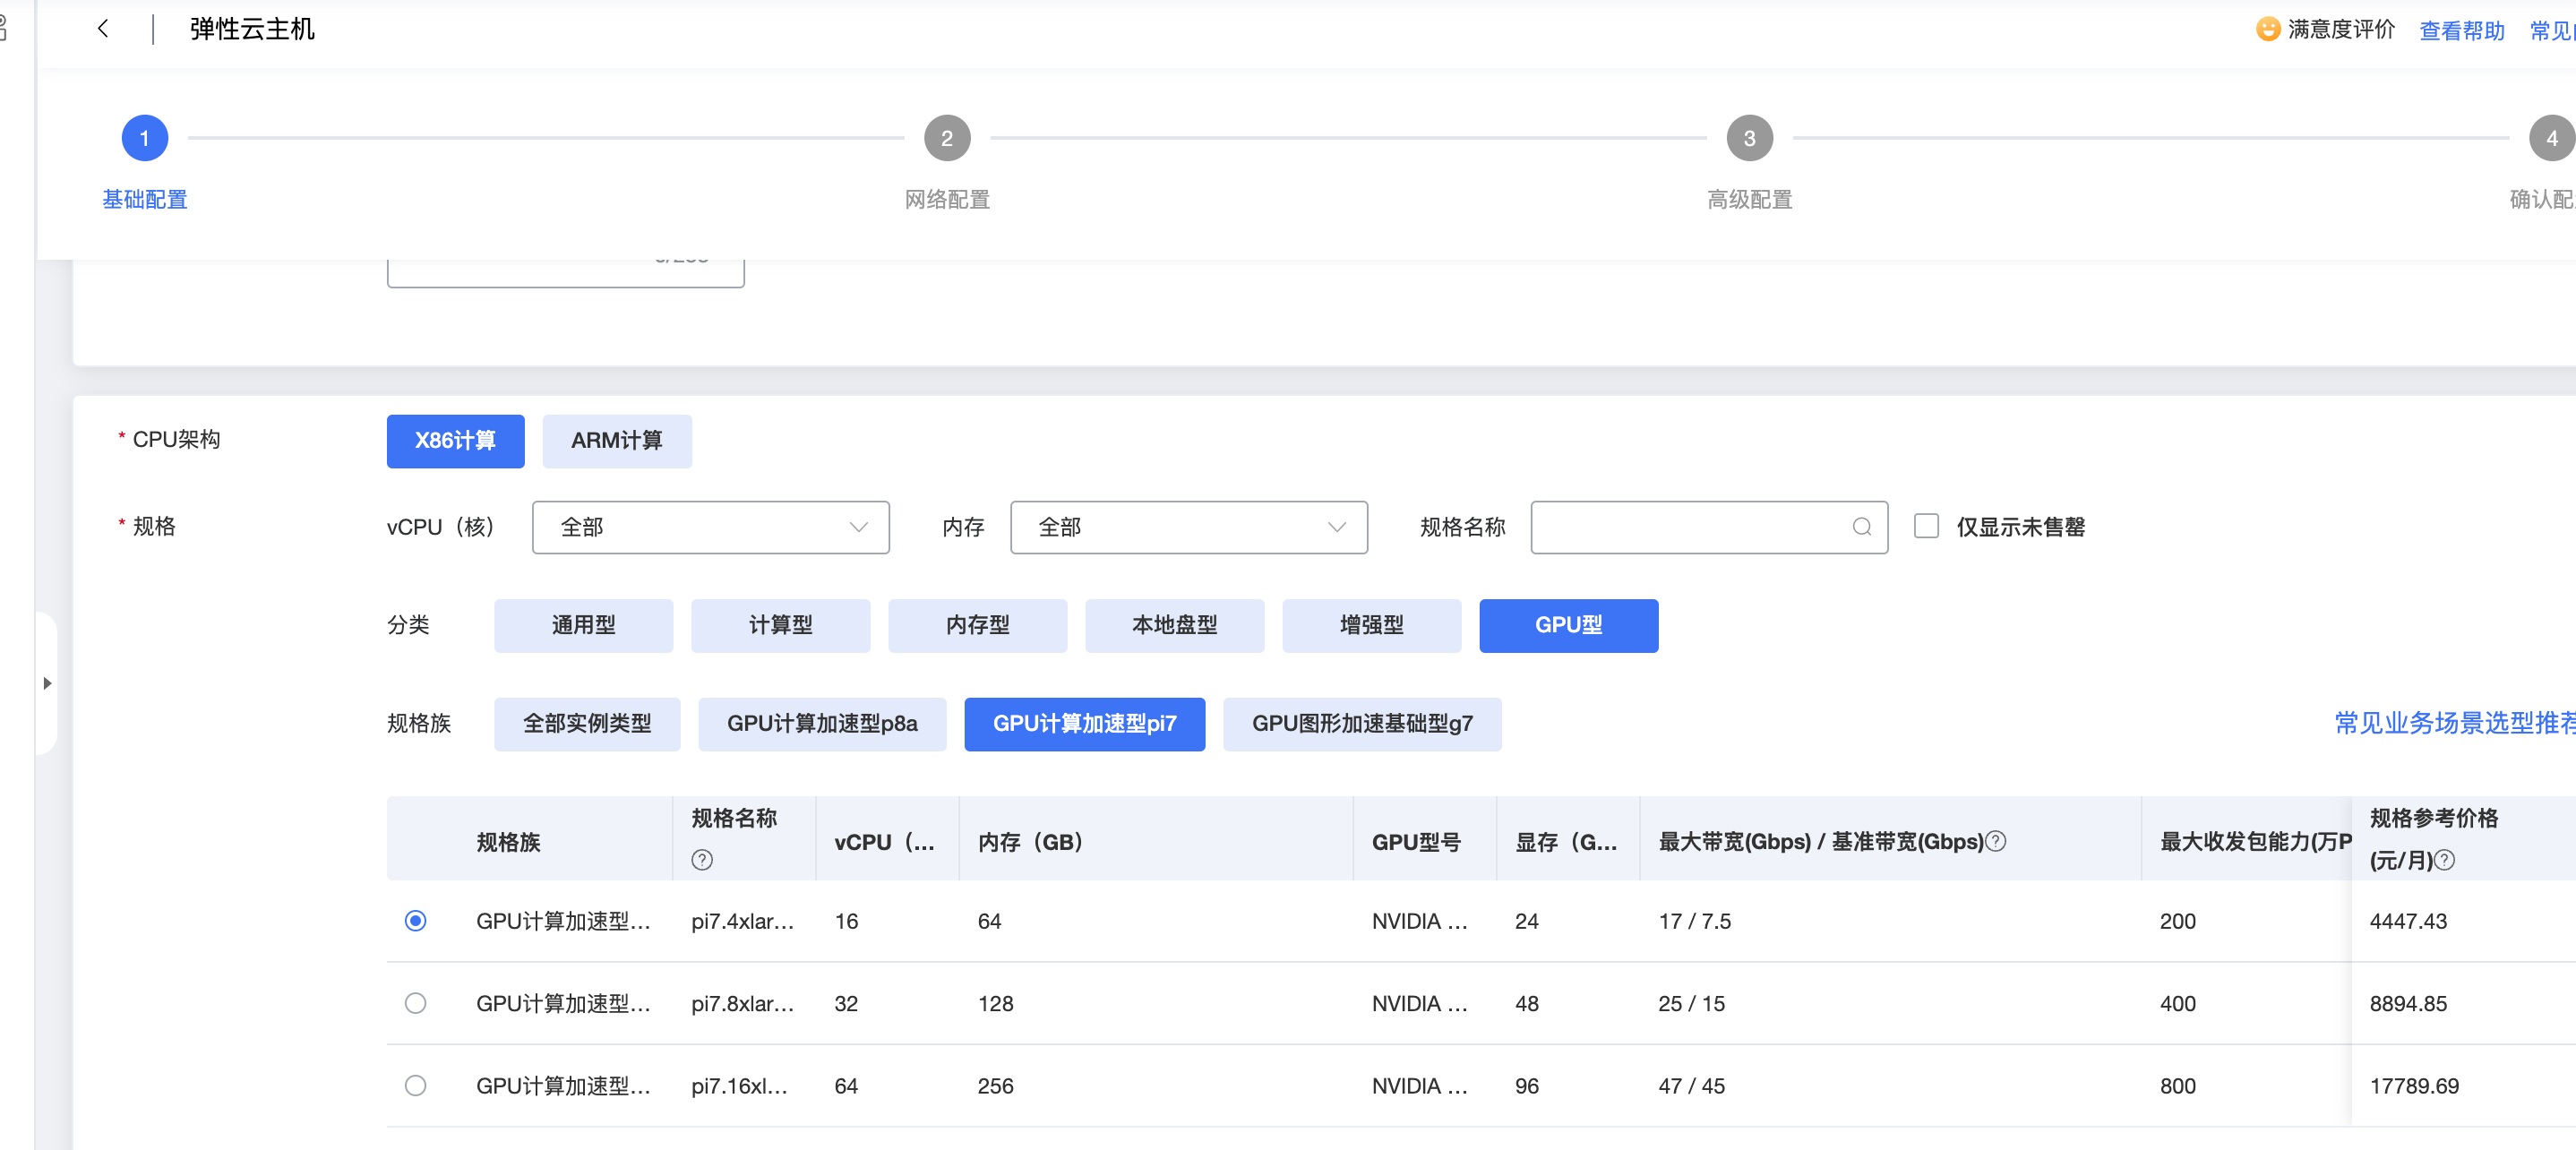Image resolution: width=2576 pixels, height=1150 pixels.
Task: Click the 800 packet capacity cell
Action: pyautogui.click(x=2177, y=1085)
